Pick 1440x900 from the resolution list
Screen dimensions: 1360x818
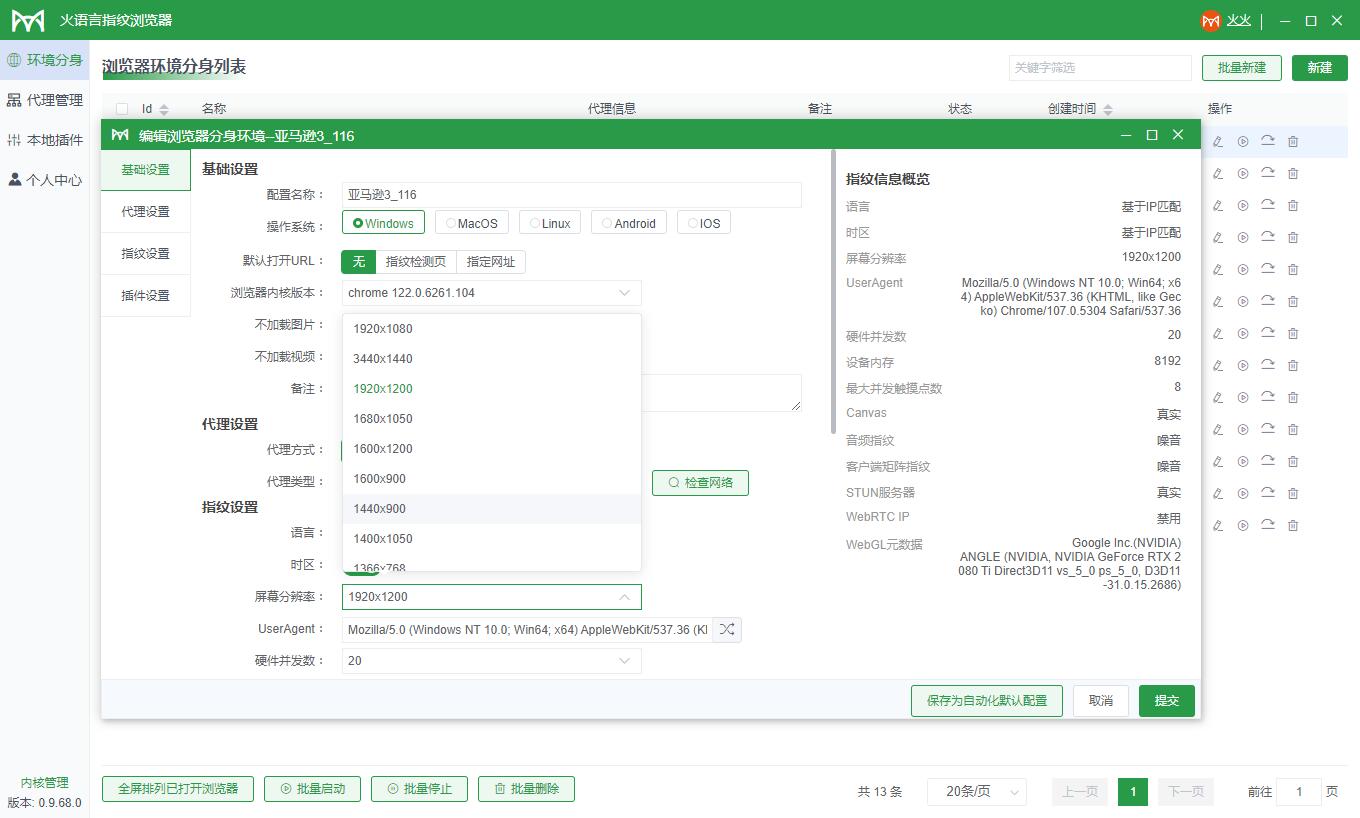pos(380,509)
